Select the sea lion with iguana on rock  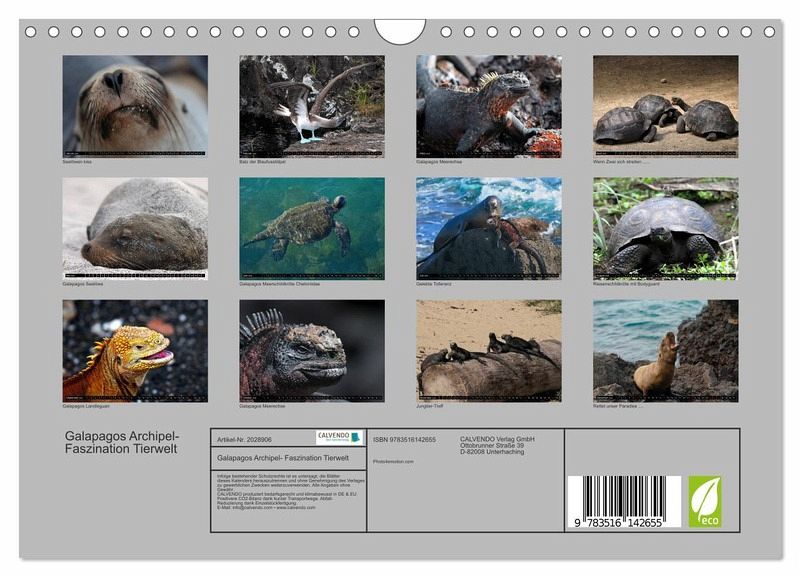tap(488, 228)
